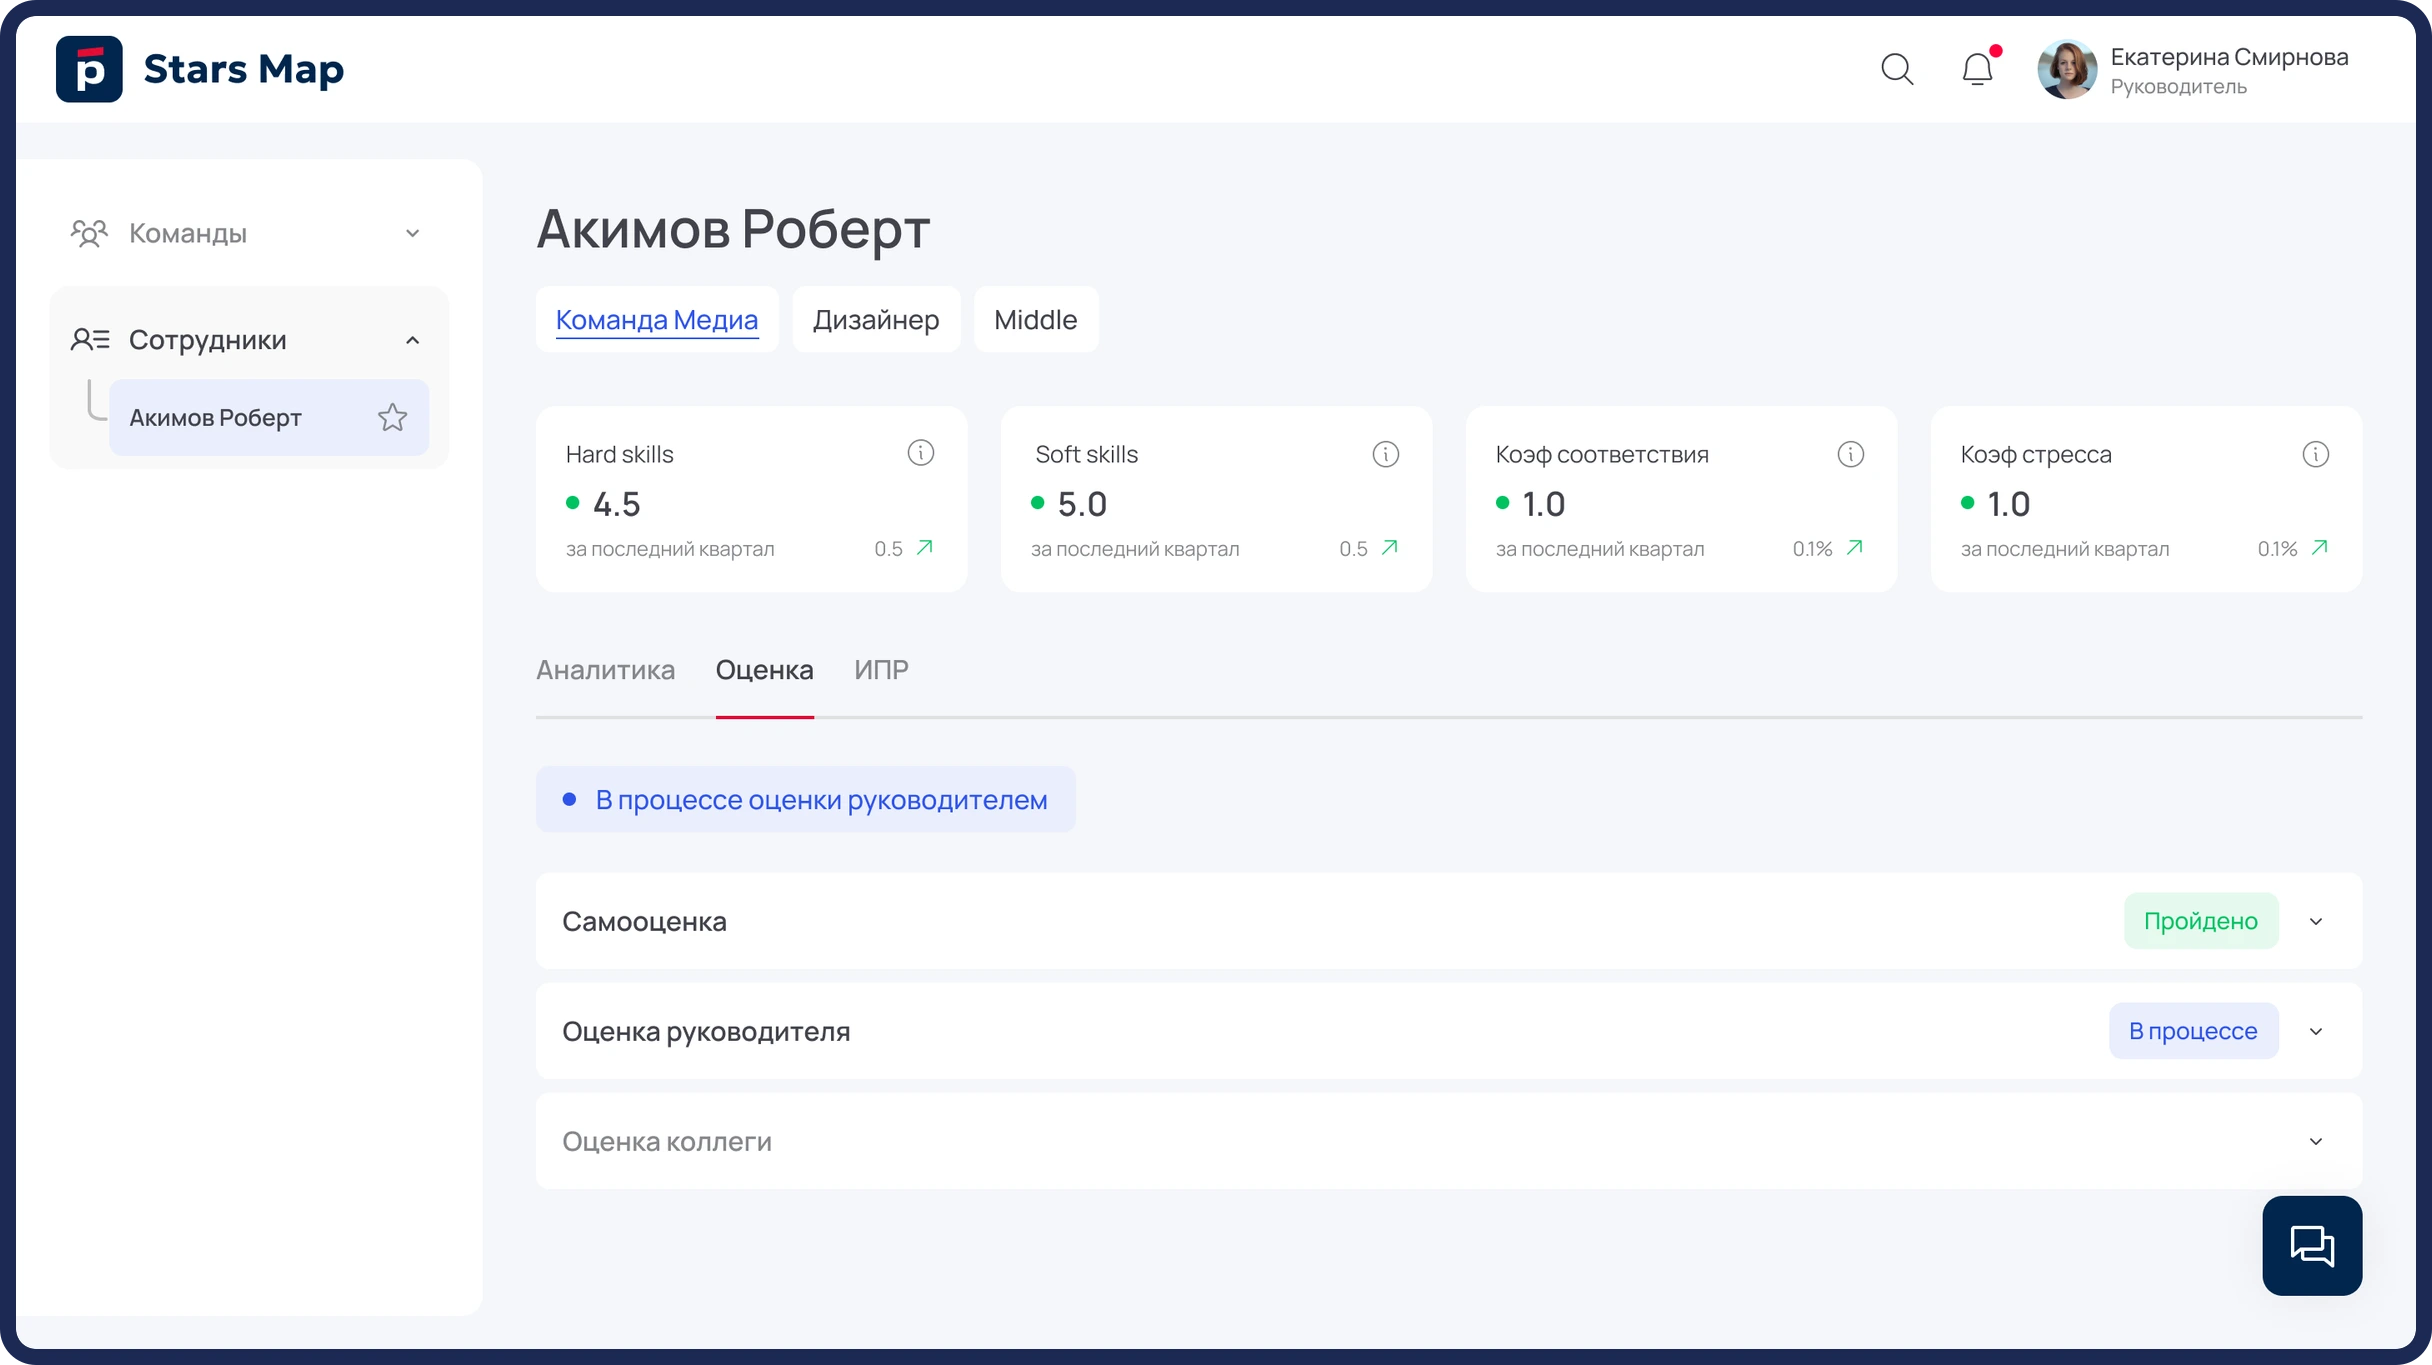Click the Руководитель role label

click(x=2178, y=87)
